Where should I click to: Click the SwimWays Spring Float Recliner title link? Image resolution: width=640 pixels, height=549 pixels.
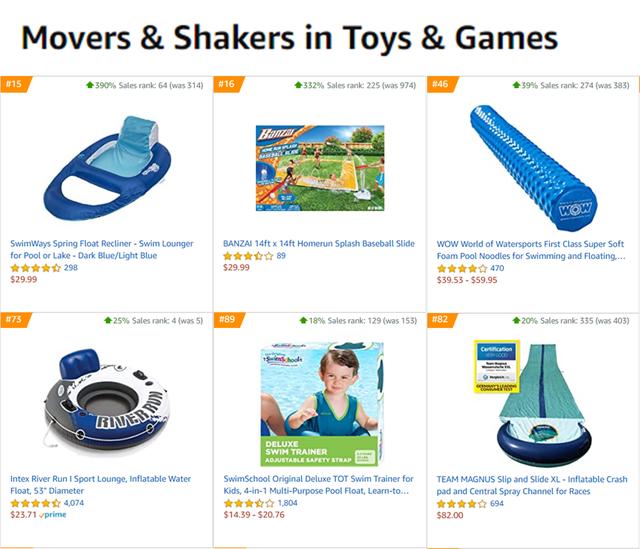coord(102,249)
